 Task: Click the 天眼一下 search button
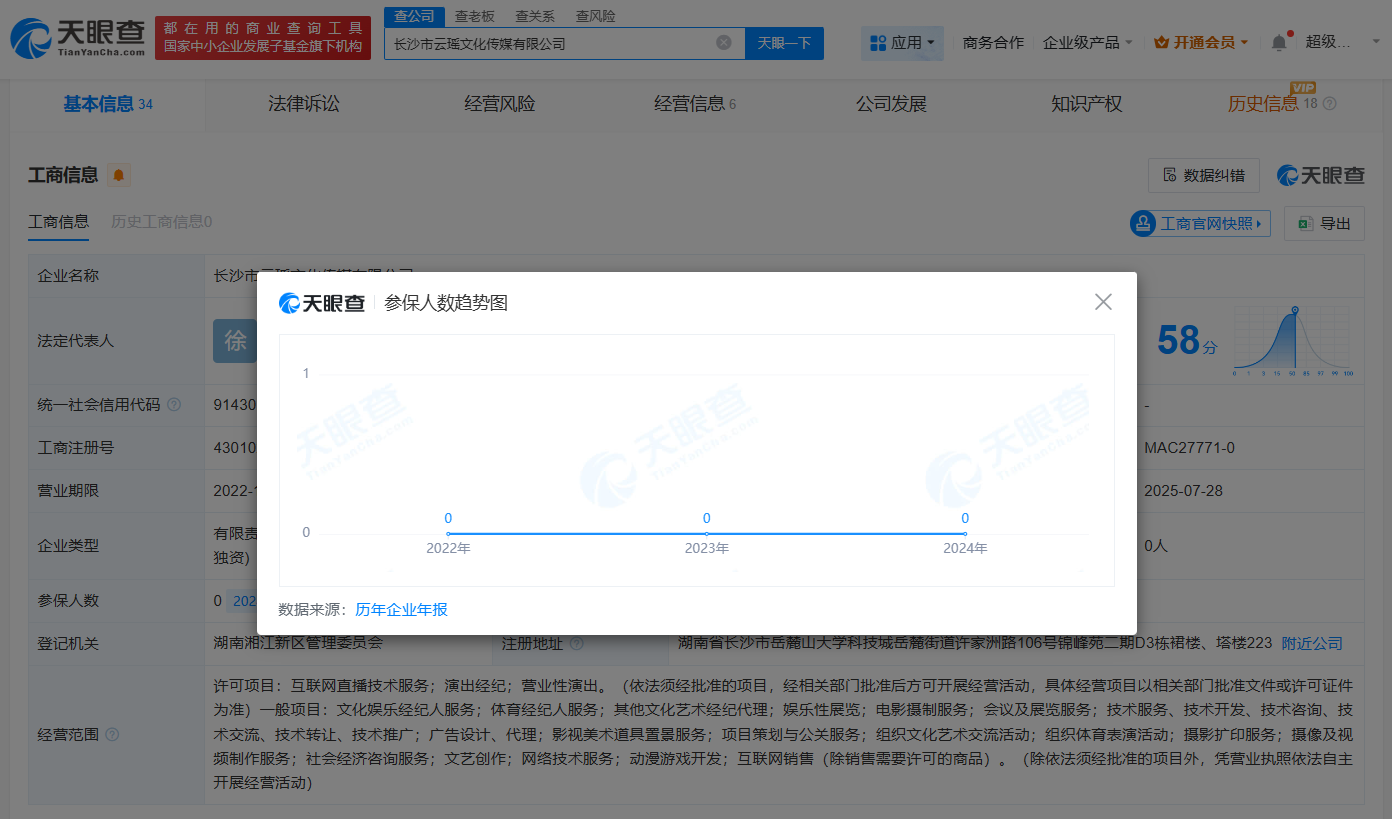click(x=784, y=43)
